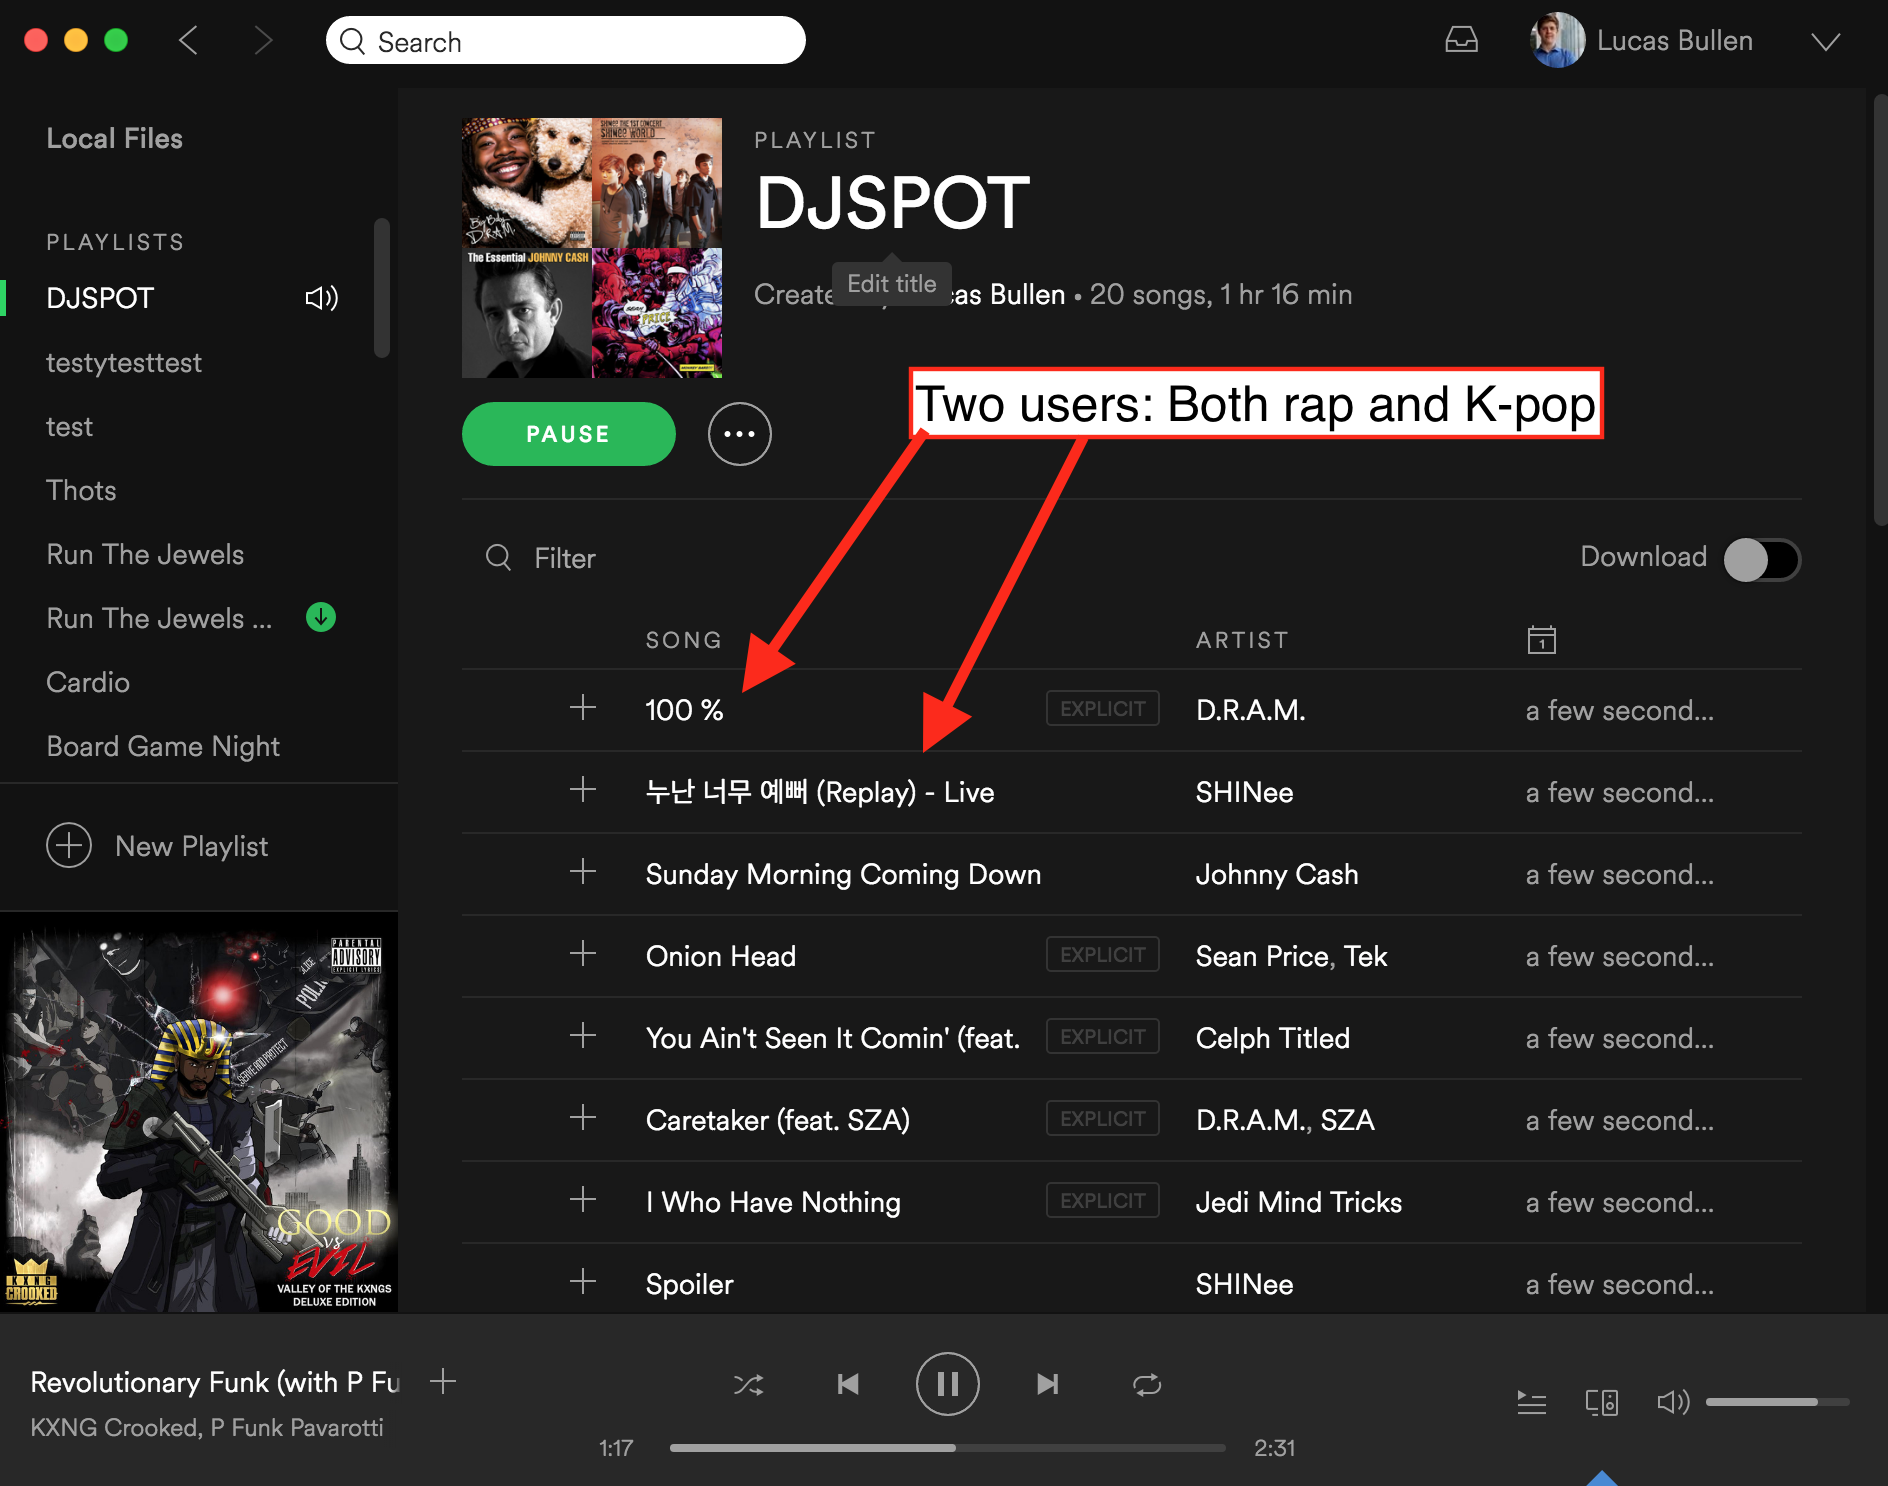This screenshot has width=1888, height=1486.
Task: Sort by the SONG column header
Action: [684, 640]
